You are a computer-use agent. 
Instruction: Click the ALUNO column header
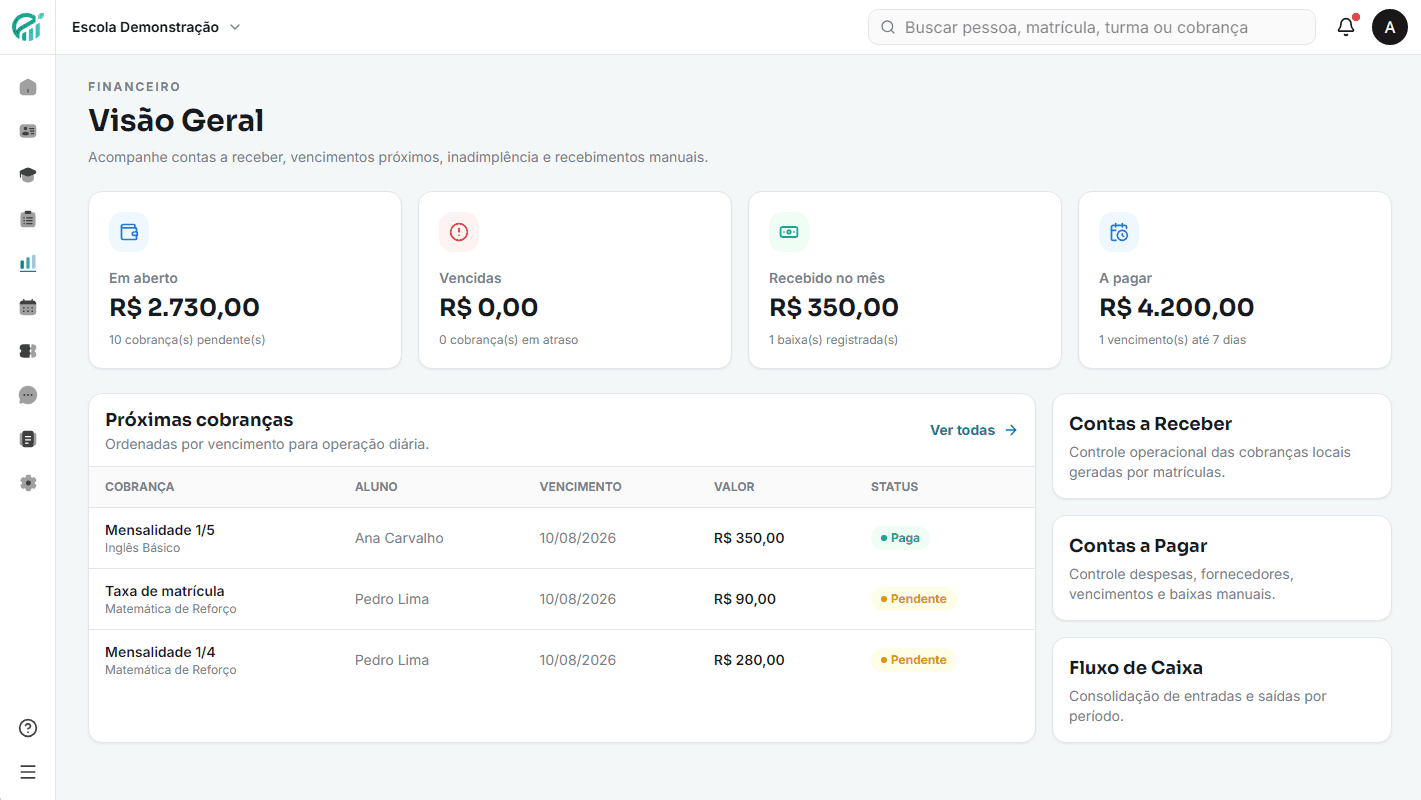point(376,487)
